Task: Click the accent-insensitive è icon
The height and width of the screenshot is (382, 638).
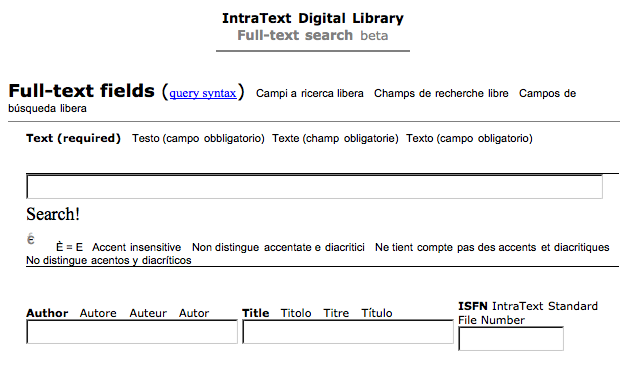Action: point(31,239)
